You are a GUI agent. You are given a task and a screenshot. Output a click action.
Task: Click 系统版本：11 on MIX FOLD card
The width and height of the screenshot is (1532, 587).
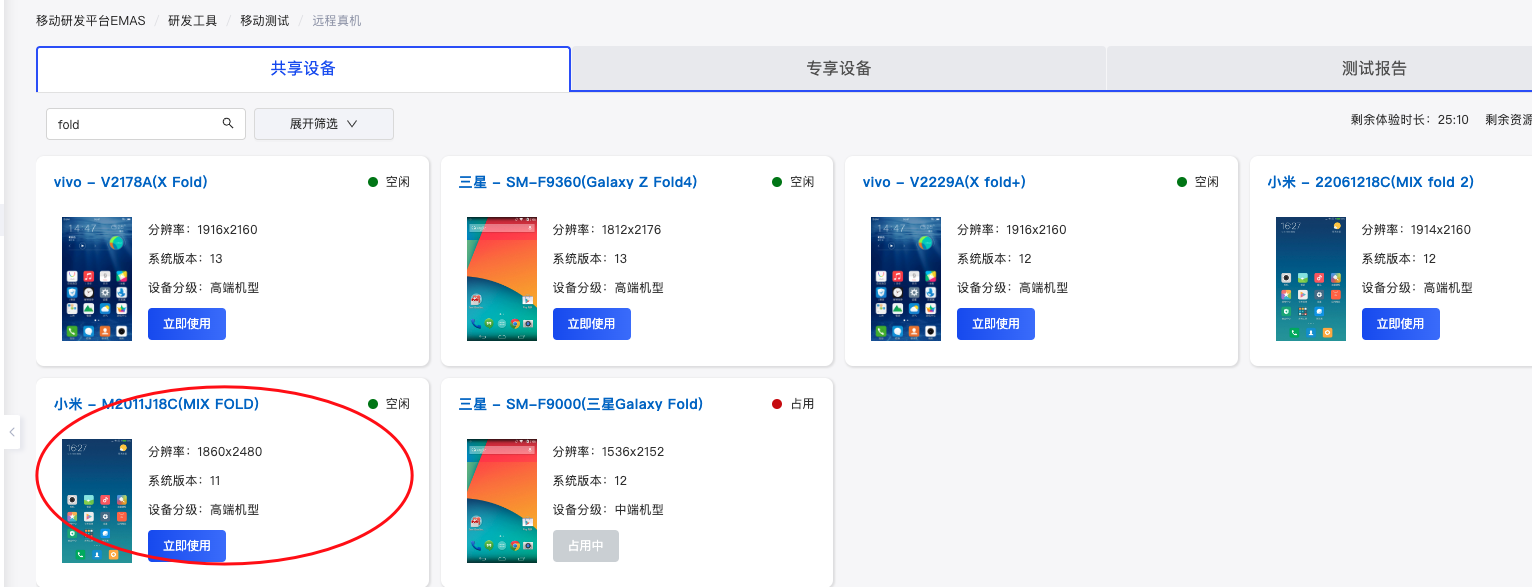(x=184, y=481)
